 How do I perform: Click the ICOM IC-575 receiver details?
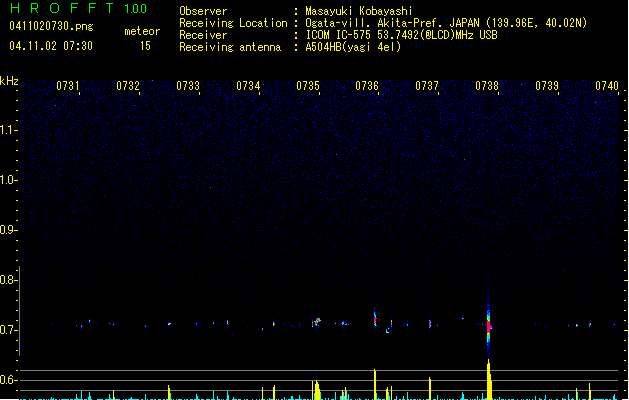click(x=401, y=35)
